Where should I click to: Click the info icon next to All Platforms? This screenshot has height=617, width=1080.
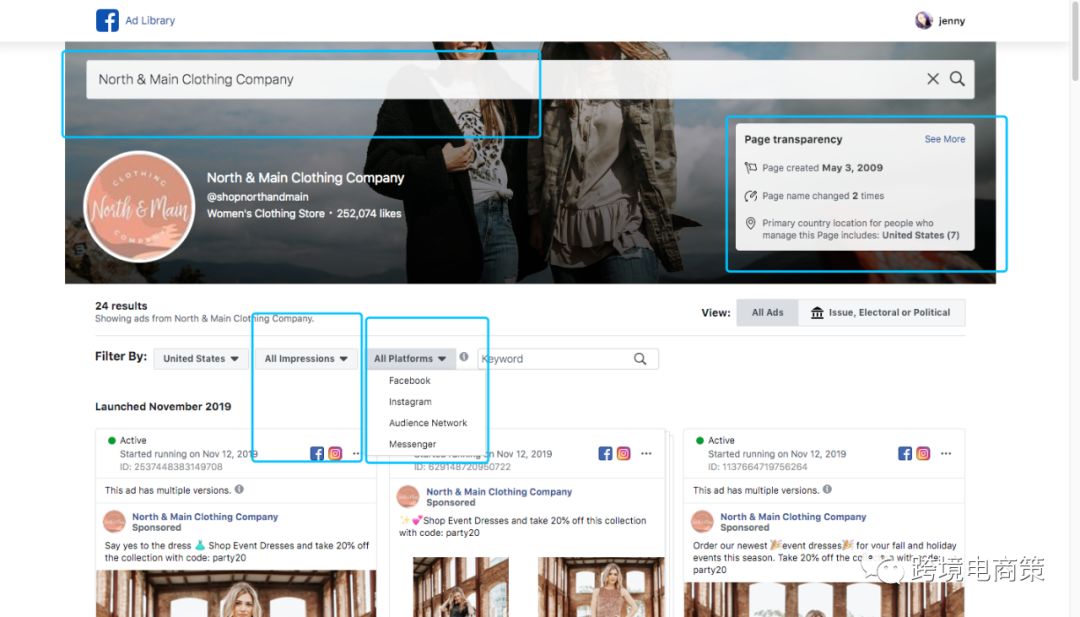pyautogui.click(x=464, y=357)
